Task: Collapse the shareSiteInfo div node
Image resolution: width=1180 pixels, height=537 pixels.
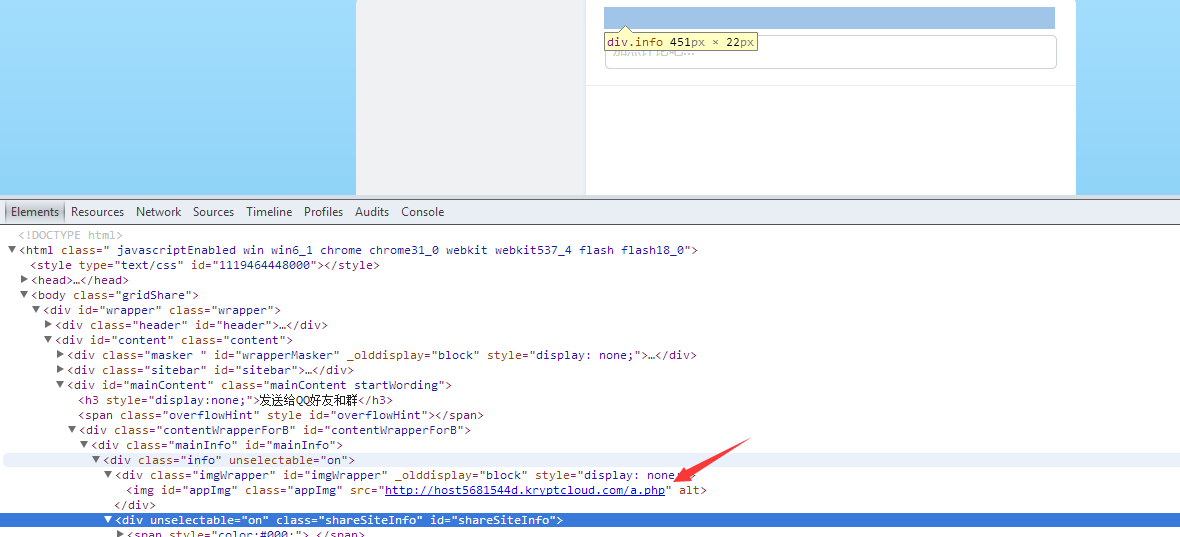Action: (x=108, y=520)
